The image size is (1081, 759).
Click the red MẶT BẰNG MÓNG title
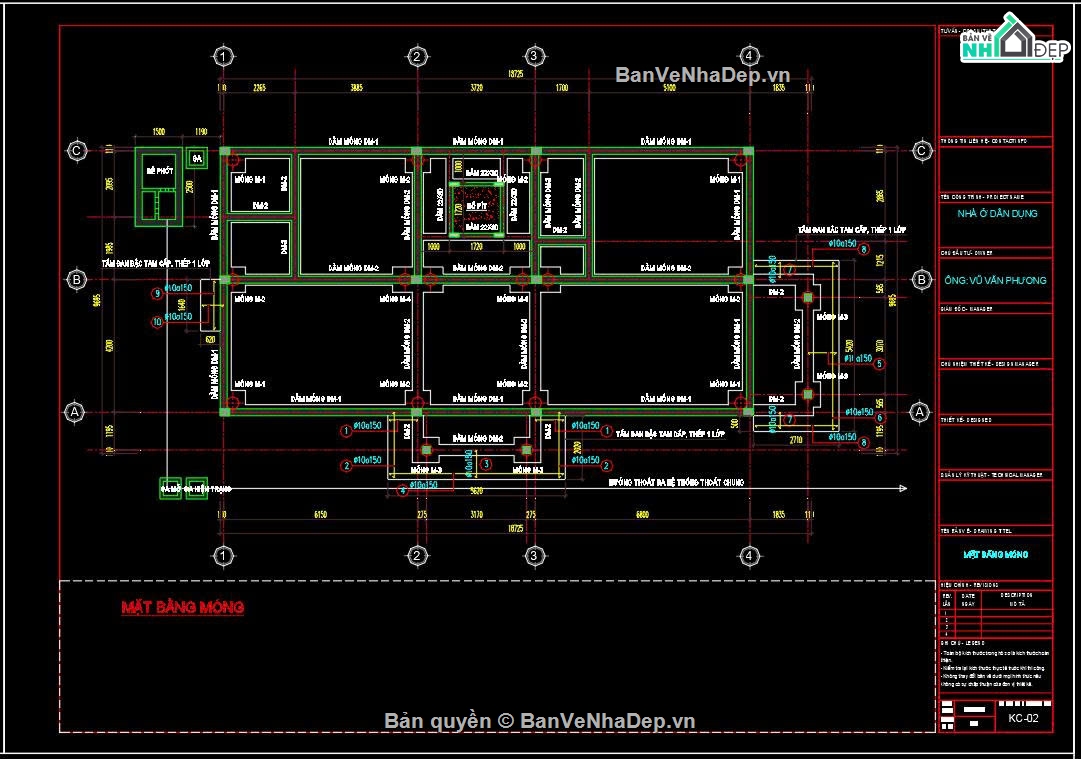(x=183, y=607)
